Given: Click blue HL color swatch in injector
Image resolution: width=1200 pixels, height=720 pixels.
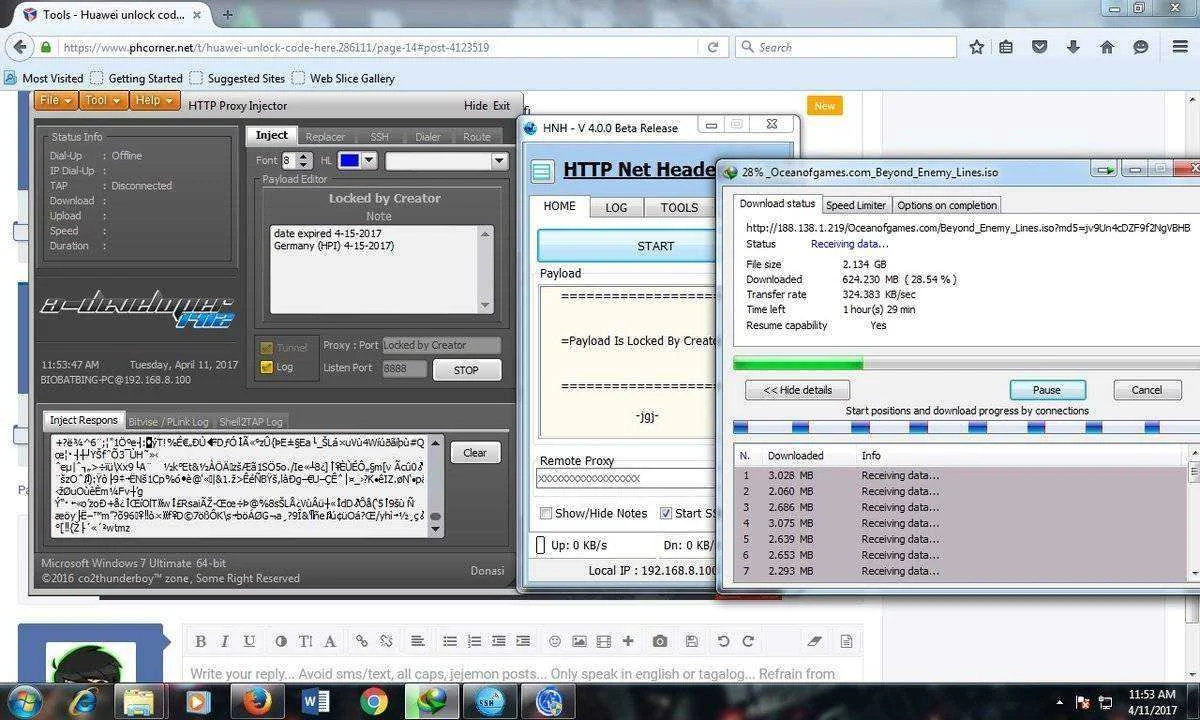Looking at the screenshot, I should click(x=349, y=160).
